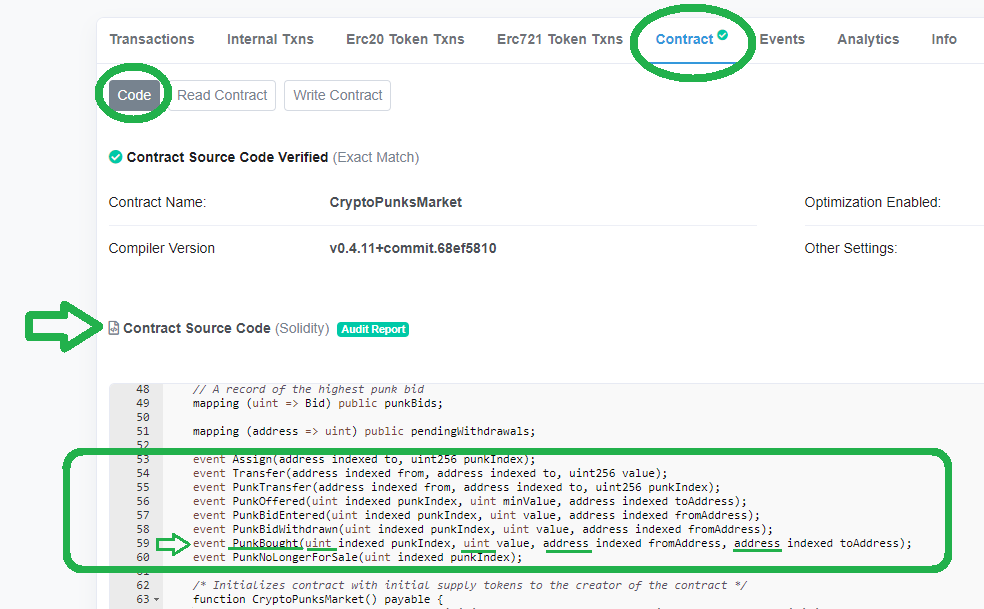
Task: Click the highest punk bid comment line
Action: coord(308,389)
